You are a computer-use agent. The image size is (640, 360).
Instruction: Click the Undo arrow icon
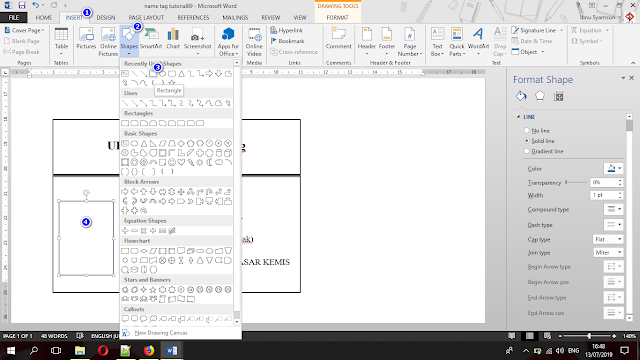pos(36,5)
